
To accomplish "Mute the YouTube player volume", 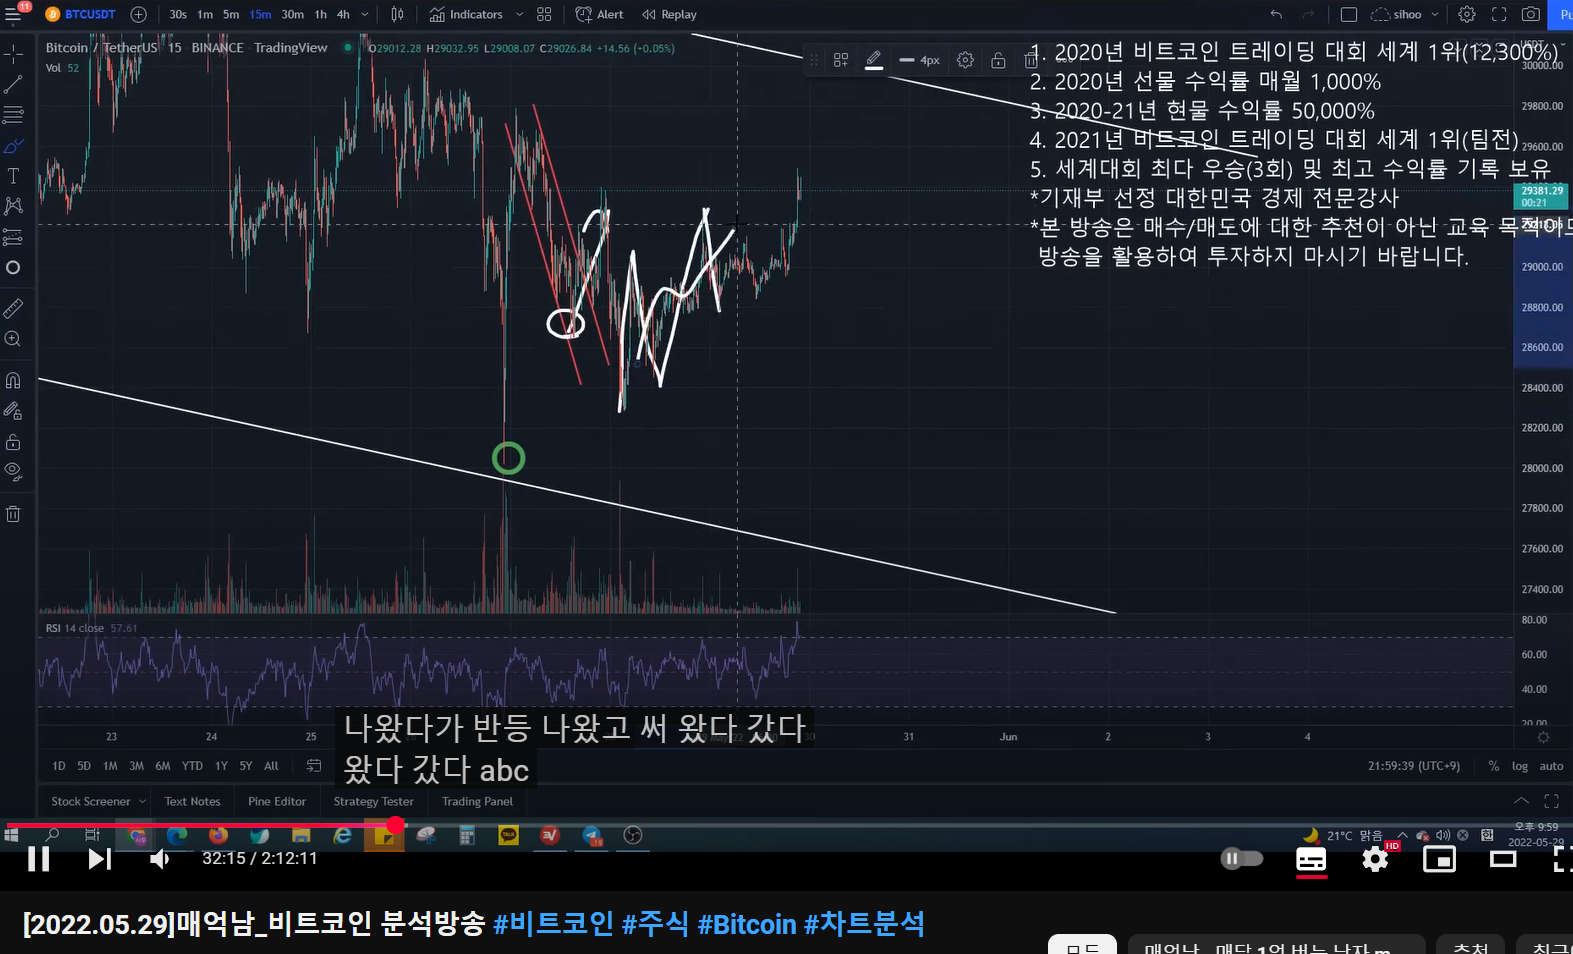I will [x=160, y=858].
